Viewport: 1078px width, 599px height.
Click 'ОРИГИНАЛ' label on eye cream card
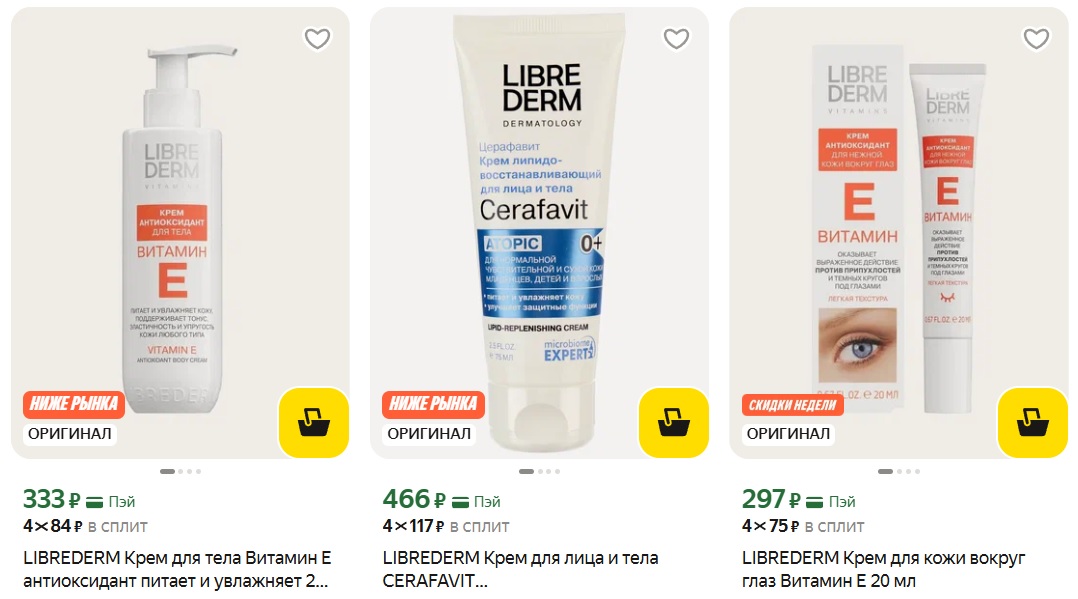coord(788,434)
